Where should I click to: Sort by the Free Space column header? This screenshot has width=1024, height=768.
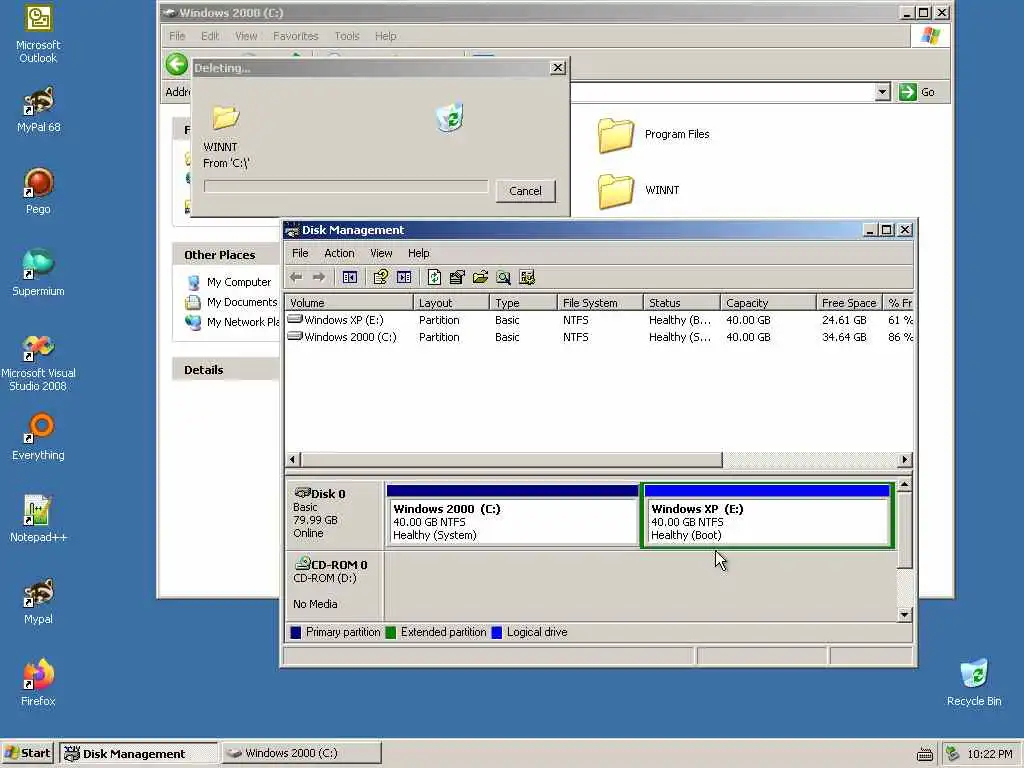coord(850,303)
